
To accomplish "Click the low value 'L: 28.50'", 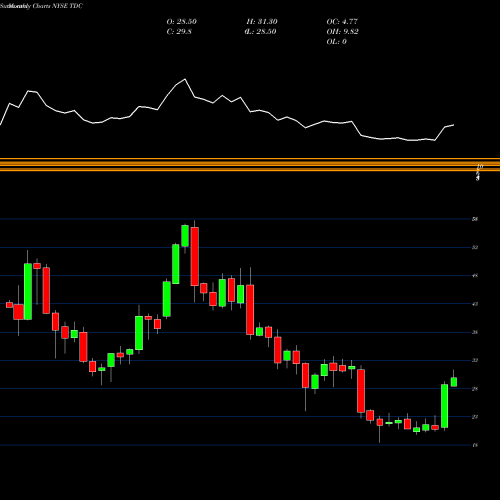I will 260,32.
